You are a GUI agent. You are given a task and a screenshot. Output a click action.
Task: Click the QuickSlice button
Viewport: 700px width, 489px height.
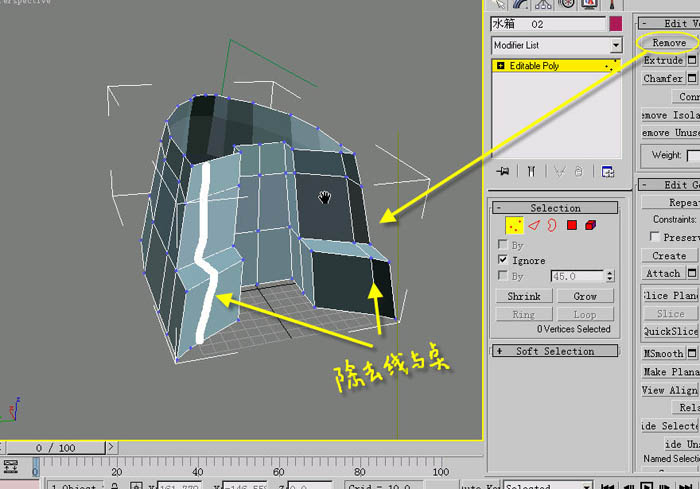click(x=670, y=331)
